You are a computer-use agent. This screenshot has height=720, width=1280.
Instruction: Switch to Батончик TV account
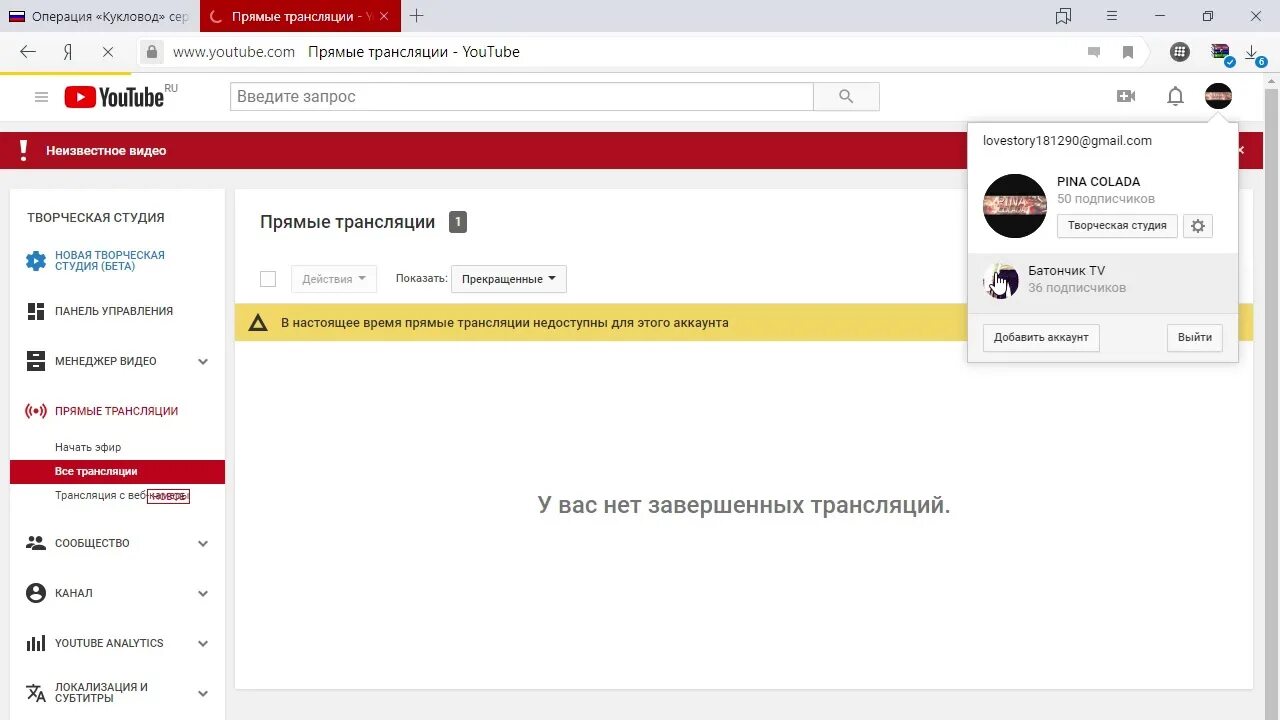1103,281
